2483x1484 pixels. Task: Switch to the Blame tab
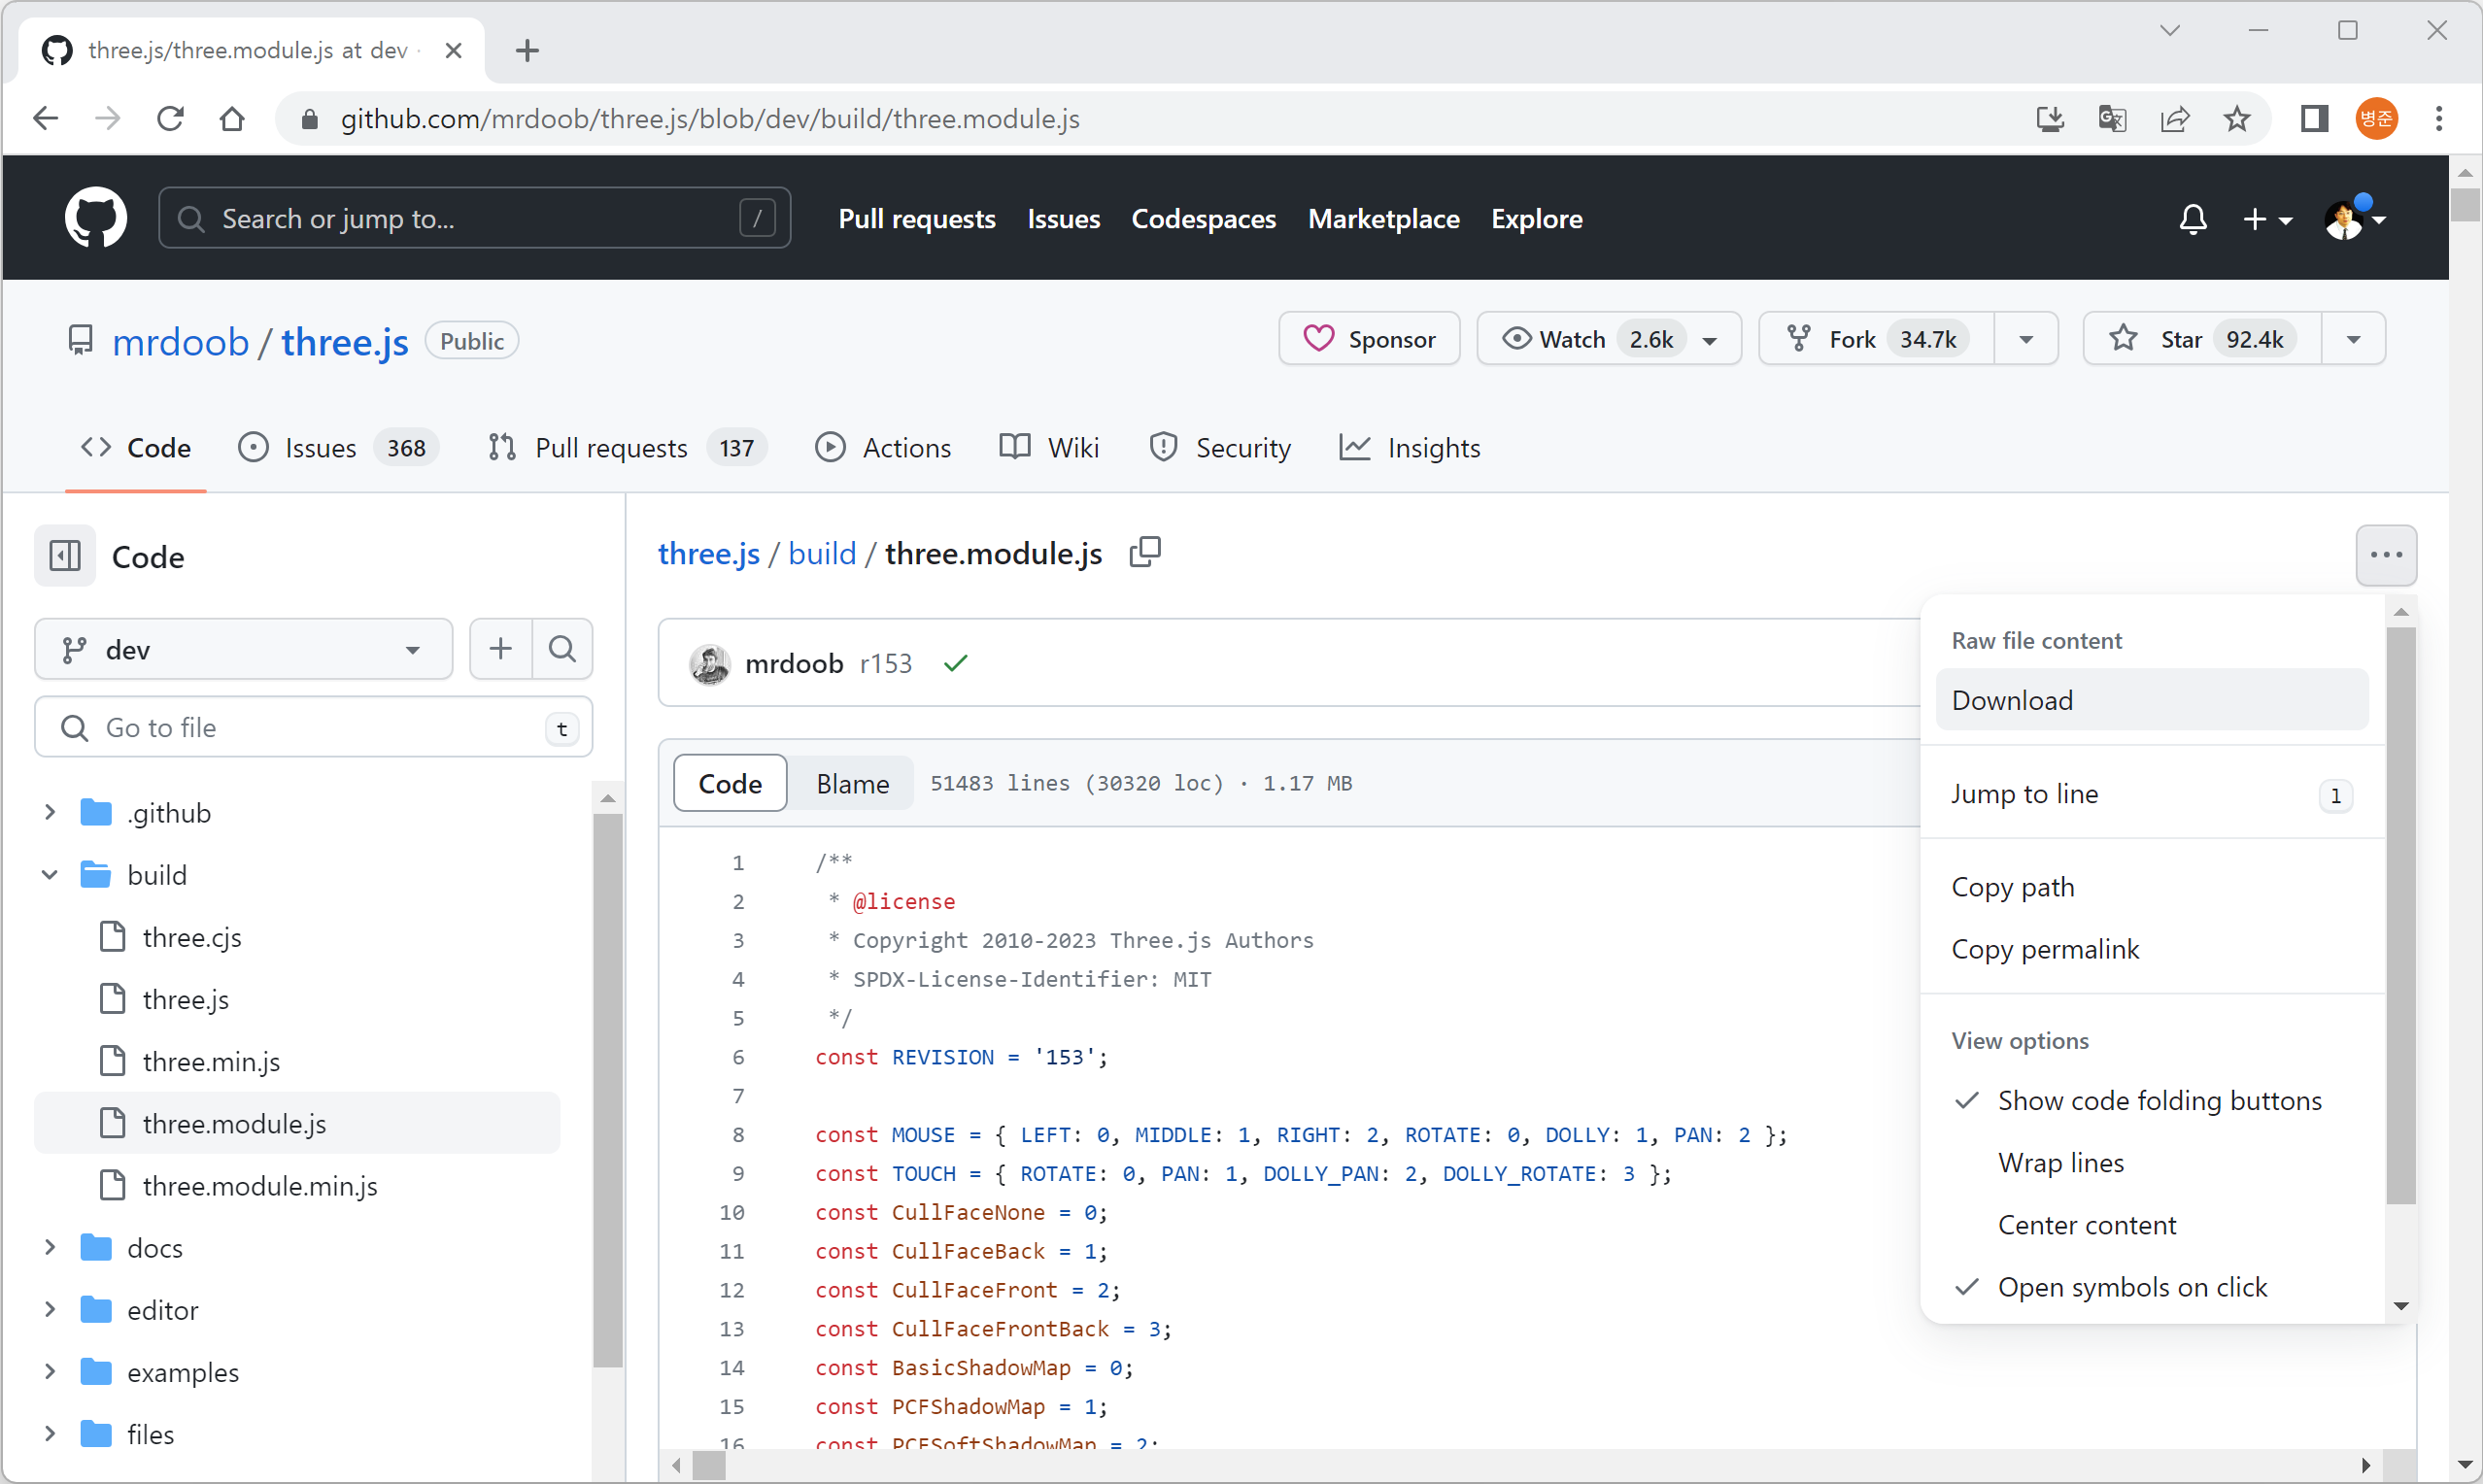pyautogui.click(x=851, y=783)
